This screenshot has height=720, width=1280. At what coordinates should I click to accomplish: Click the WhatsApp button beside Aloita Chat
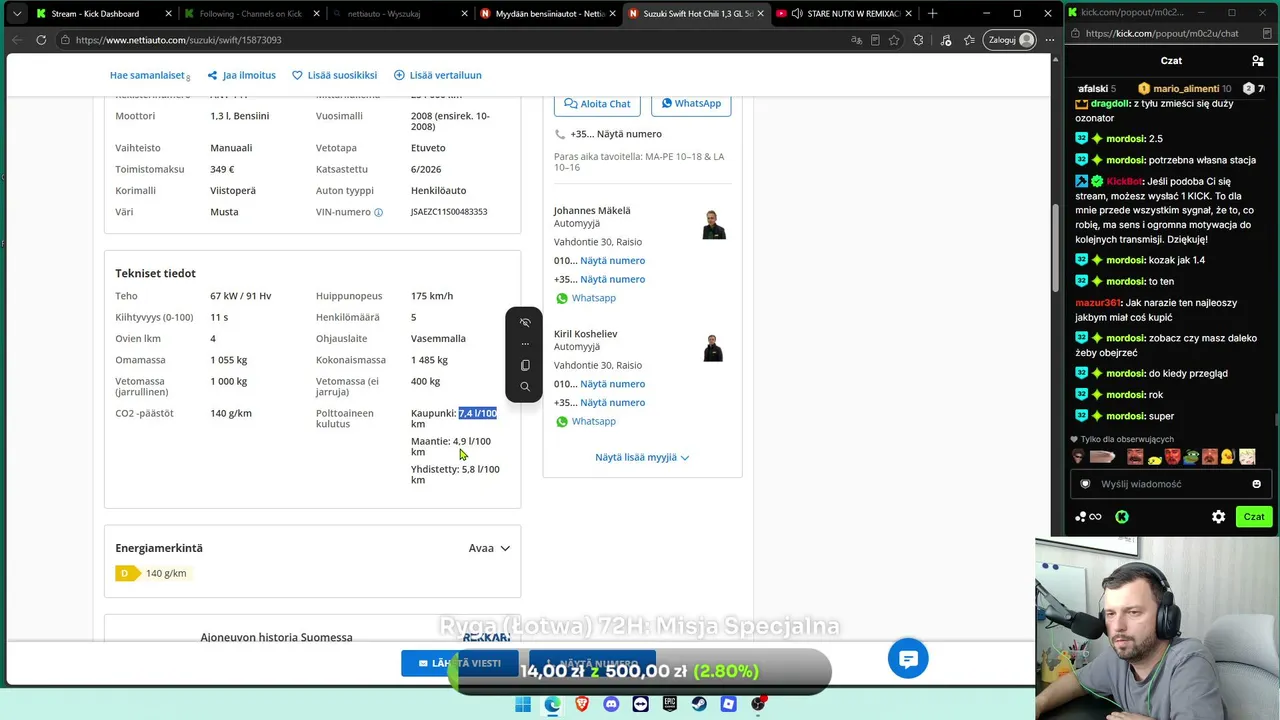tap(691, 103)
